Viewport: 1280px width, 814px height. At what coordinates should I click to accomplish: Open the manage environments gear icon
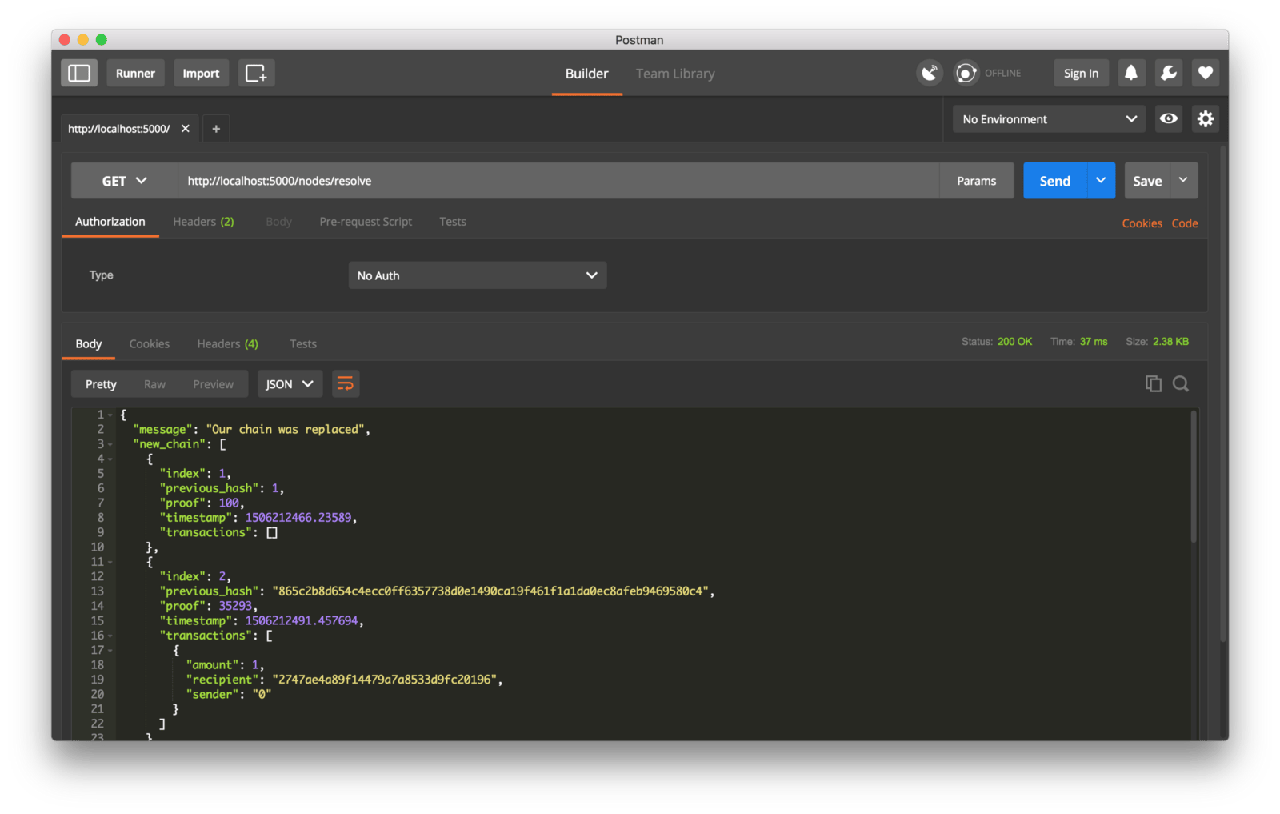(1205, 119)
